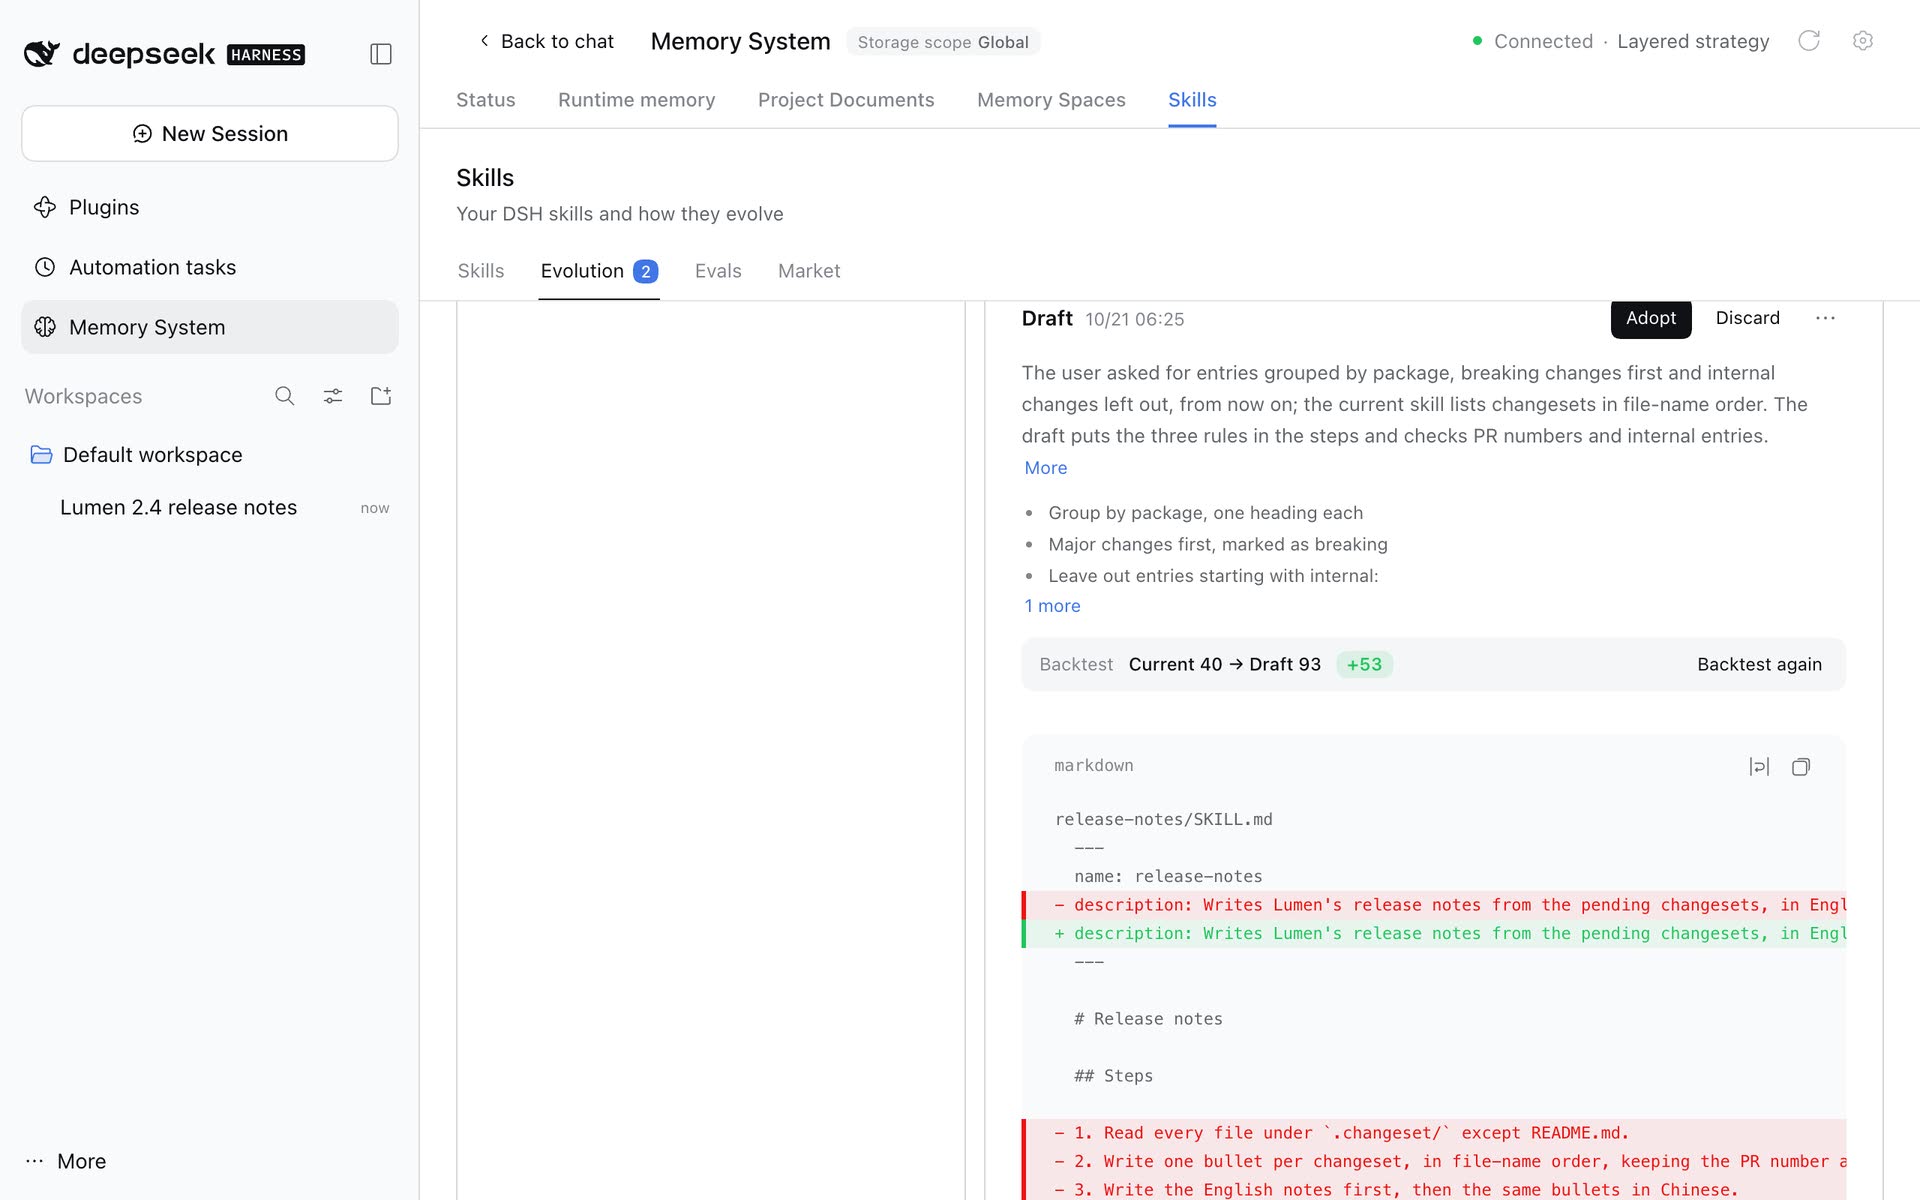
Task: Open the Memory Spaces tab
Action: (x=1051, y=100)
